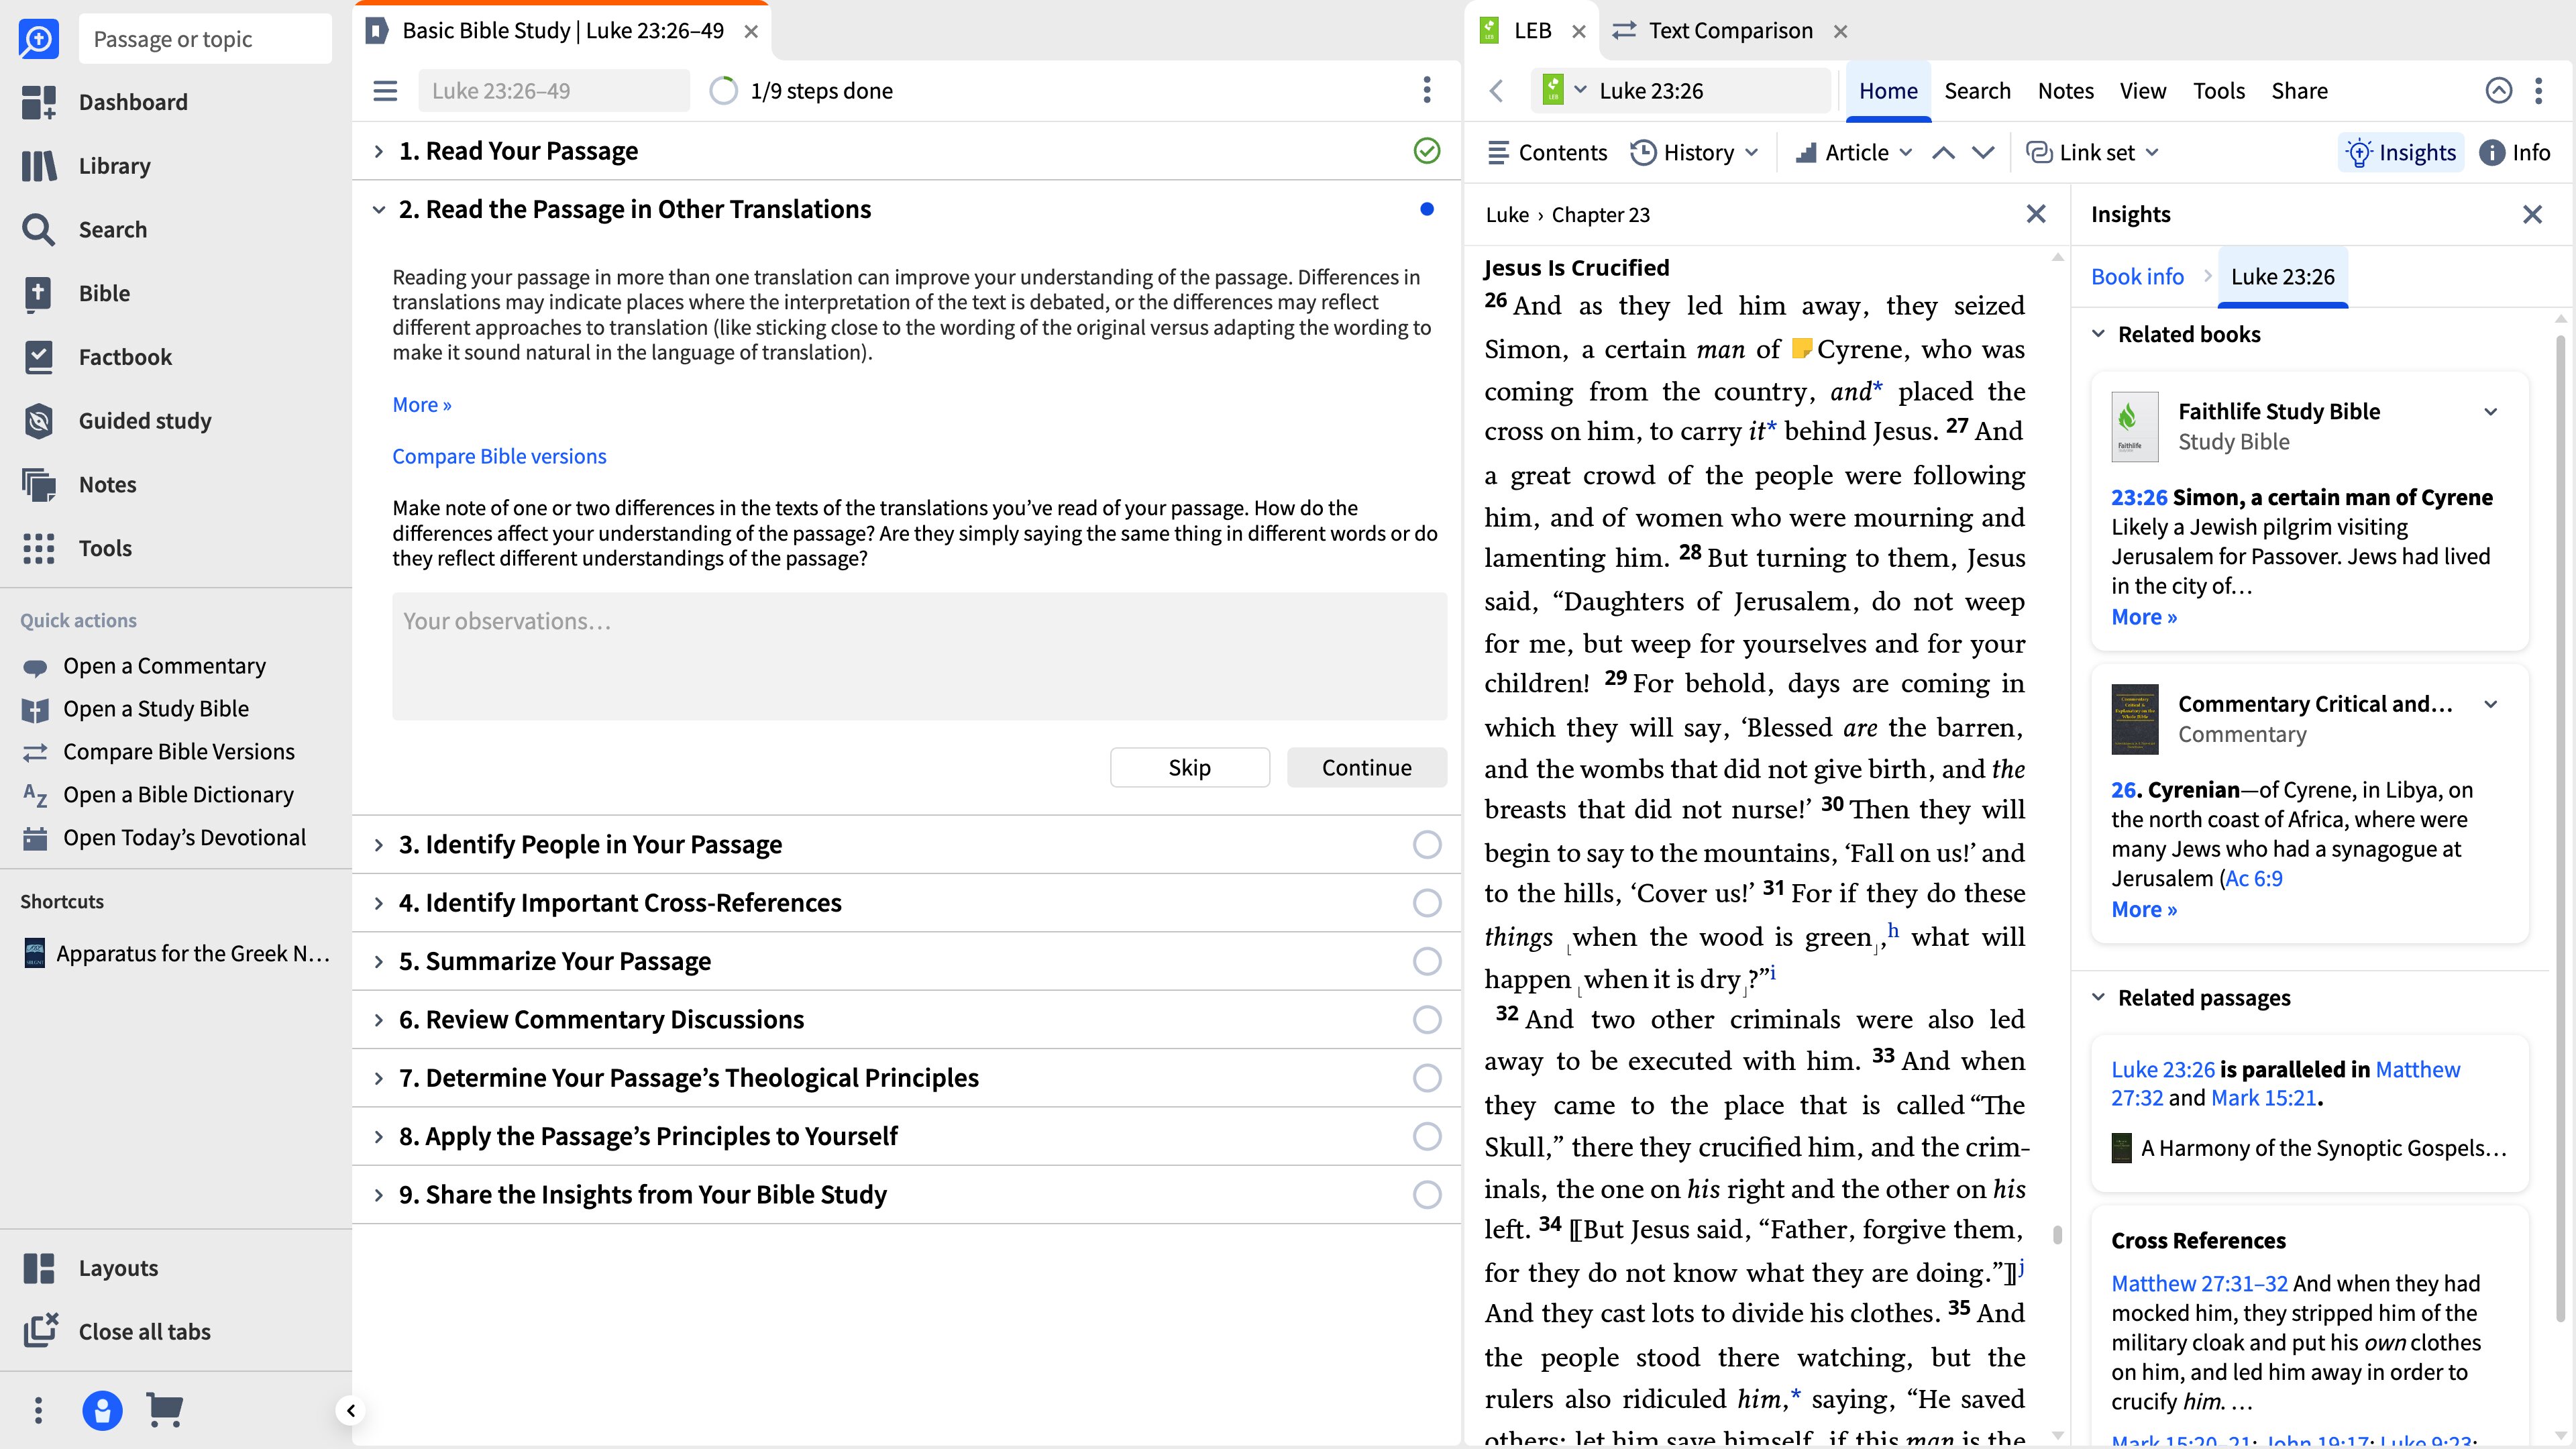Collapse the left sidebar with the arrow

point(350,1411)
